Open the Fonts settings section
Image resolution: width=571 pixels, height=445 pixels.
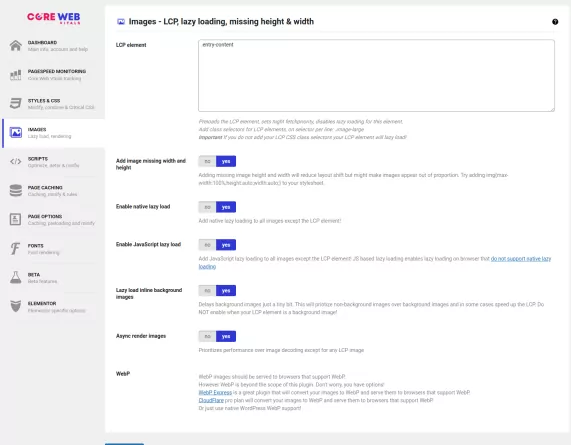[x=53, y=249]
